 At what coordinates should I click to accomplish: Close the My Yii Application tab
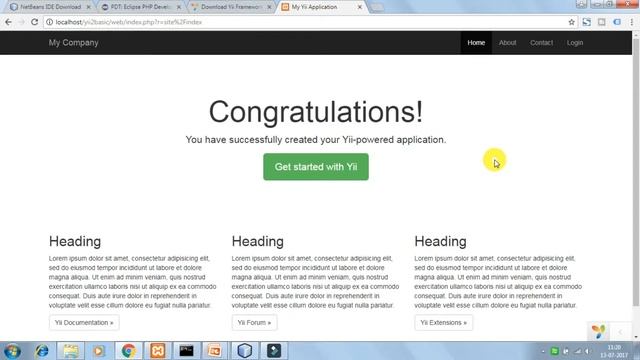point(360,7)
